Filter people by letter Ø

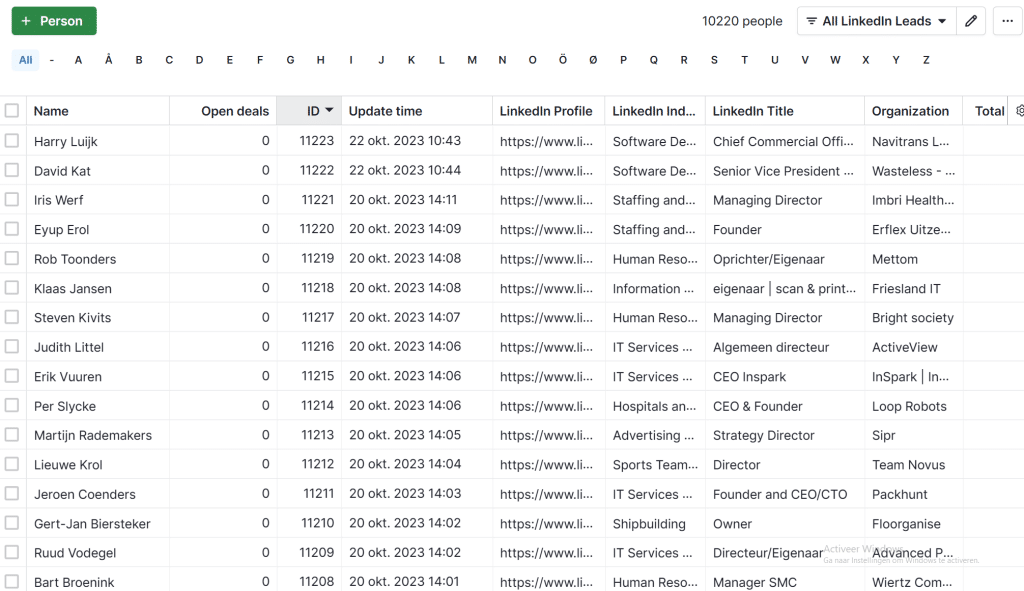point(593,60)
